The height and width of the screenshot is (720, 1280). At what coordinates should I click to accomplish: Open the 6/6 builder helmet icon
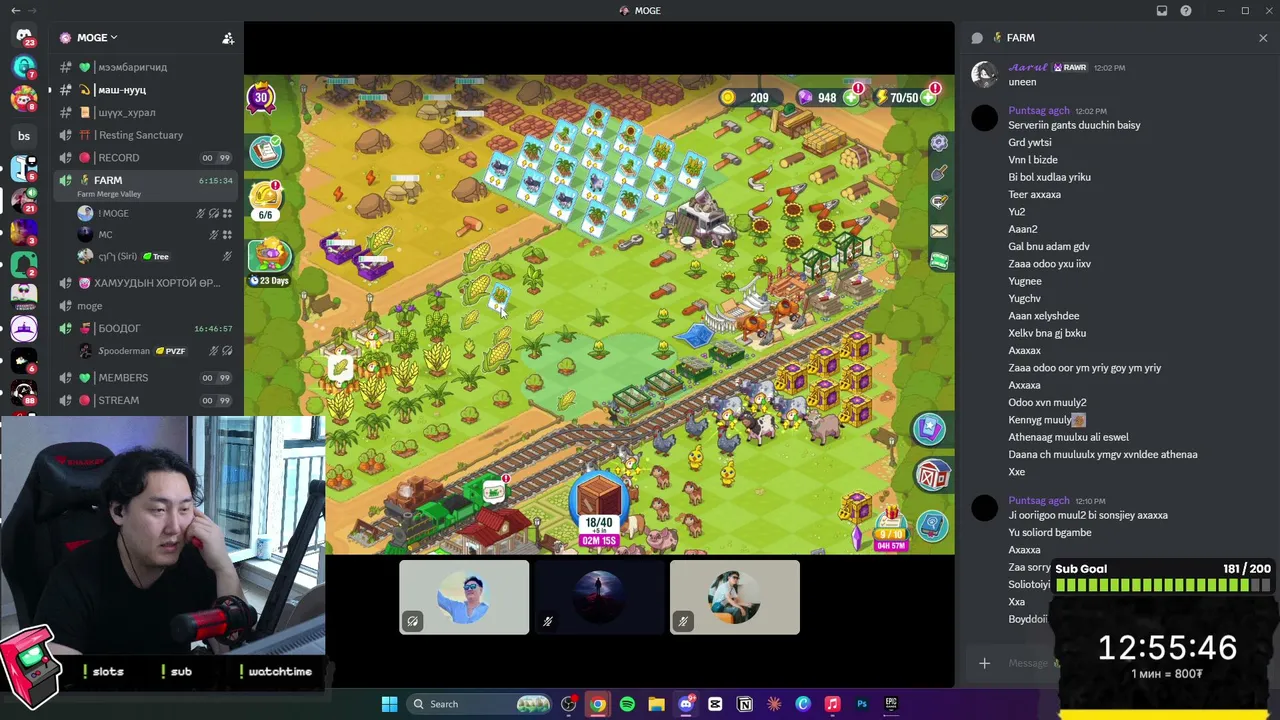(x=265, y=199)
